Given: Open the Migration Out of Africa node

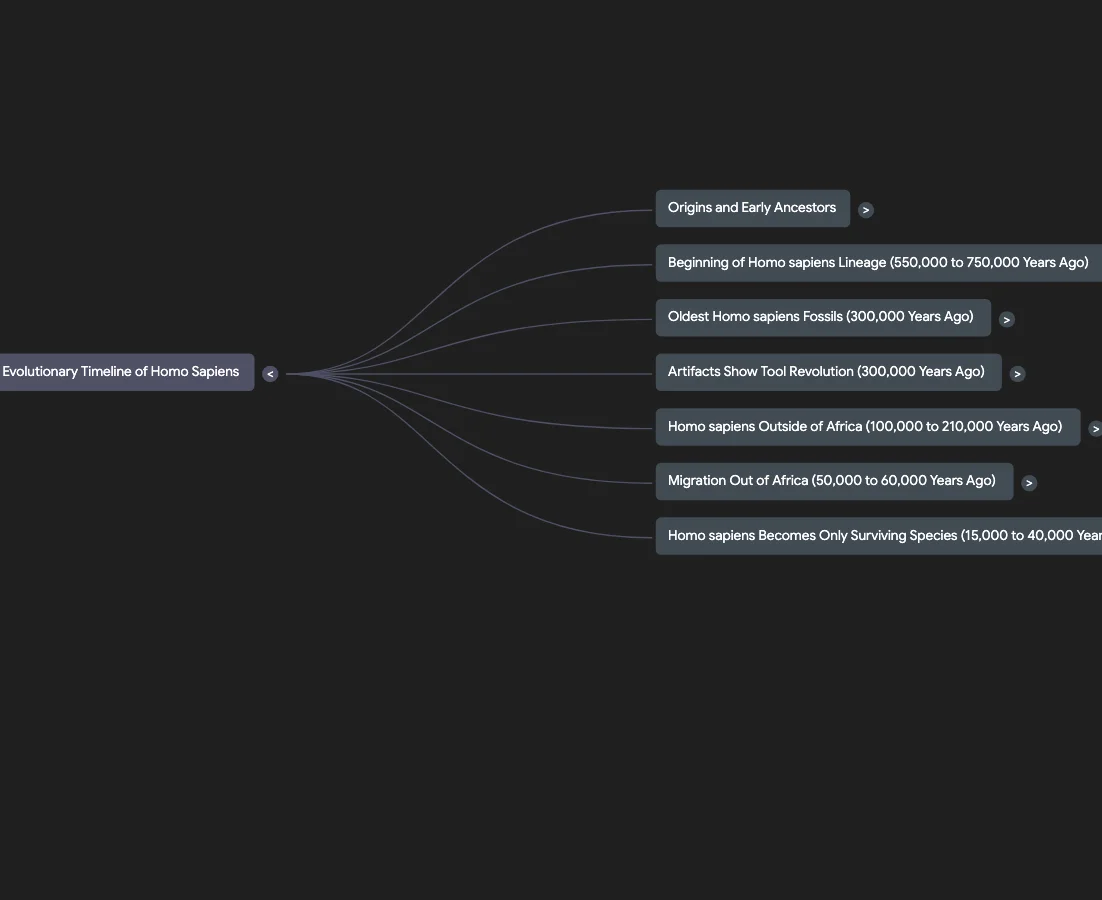Looking at the screenshot, I should (x=833, y=480).
